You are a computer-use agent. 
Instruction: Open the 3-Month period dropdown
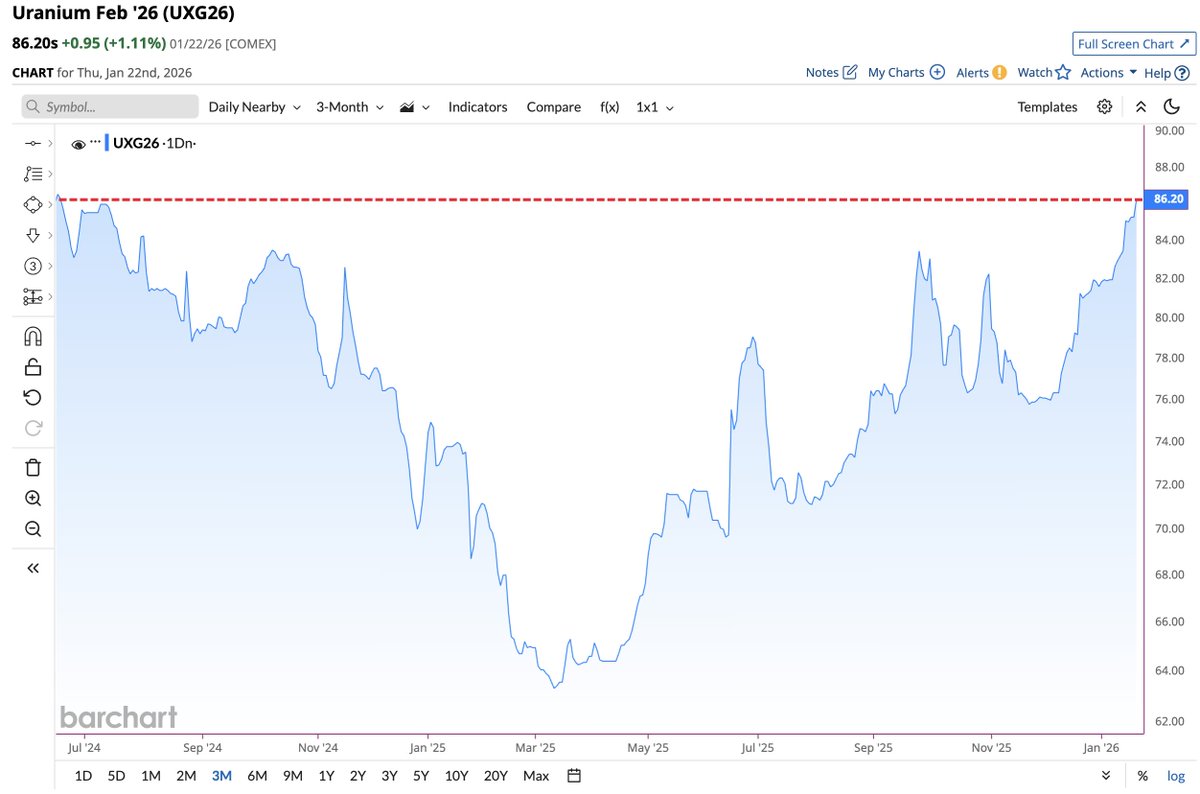click(x=349, y=107)
